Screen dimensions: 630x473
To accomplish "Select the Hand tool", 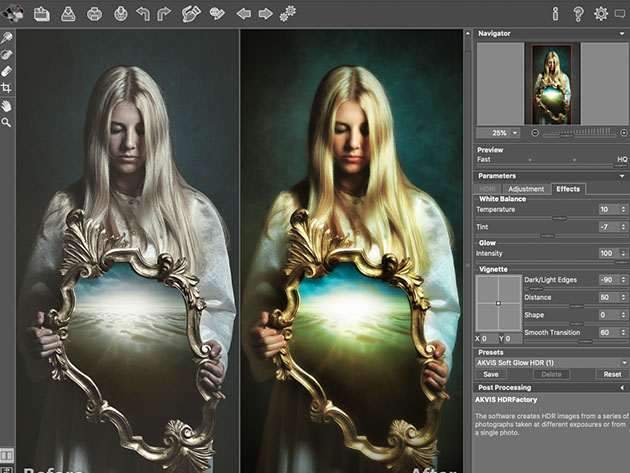I will click(7, 105).
